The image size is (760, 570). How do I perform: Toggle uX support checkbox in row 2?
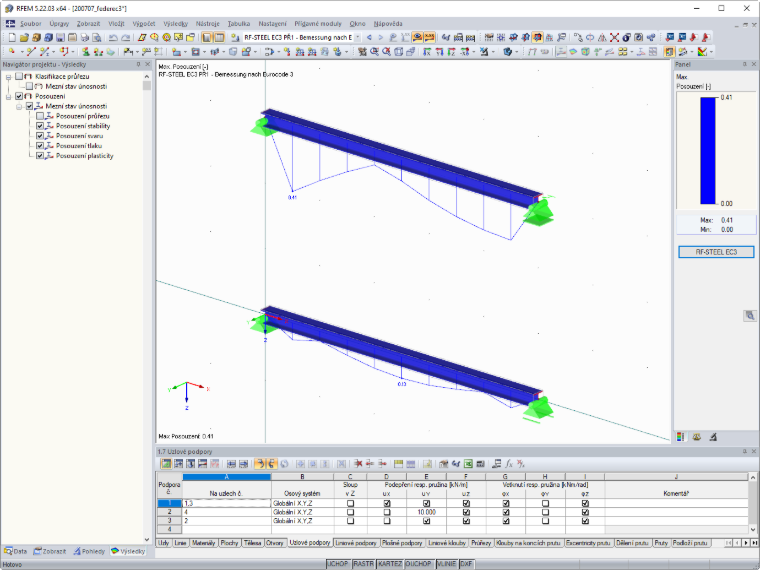(x=386, y=512)
